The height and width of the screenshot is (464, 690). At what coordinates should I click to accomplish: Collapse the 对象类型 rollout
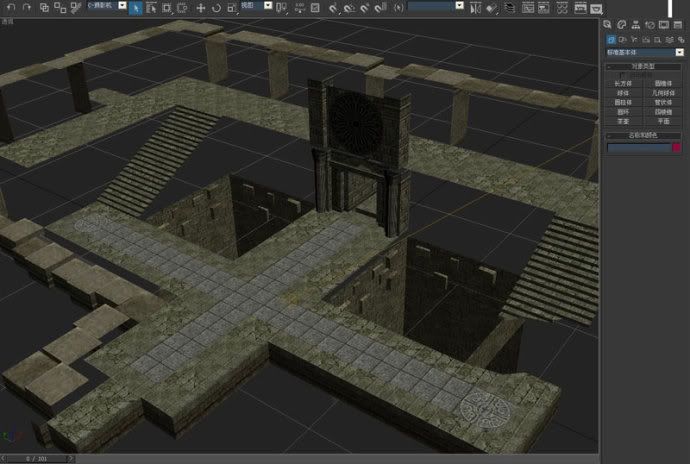coord(644,66)
